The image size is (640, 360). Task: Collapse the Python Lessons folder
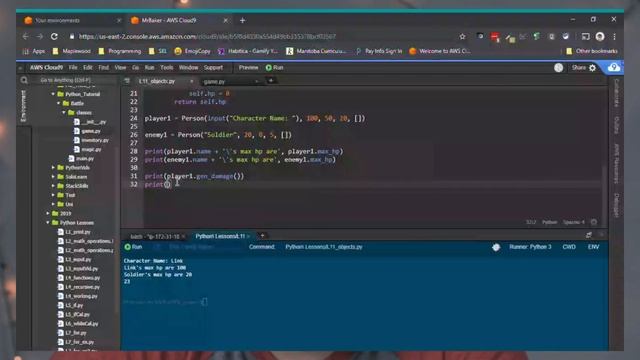48,222
